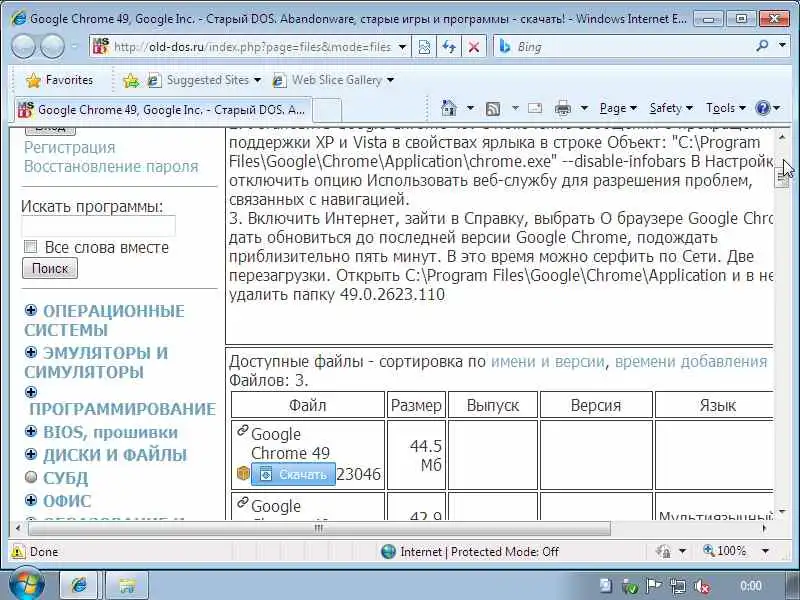The image size is (800, 600).
Task: Expand ДИСКИ И ФАЙЛЫ category plus
Action: click(31, 454)
